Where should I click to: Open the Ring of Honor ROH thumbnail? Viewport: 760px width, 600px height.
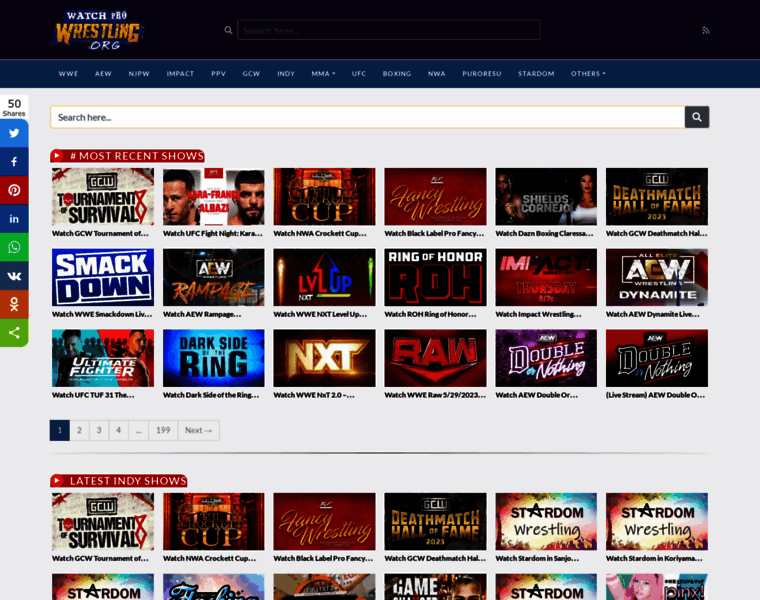pyautogui.click(x=435, y=277)
